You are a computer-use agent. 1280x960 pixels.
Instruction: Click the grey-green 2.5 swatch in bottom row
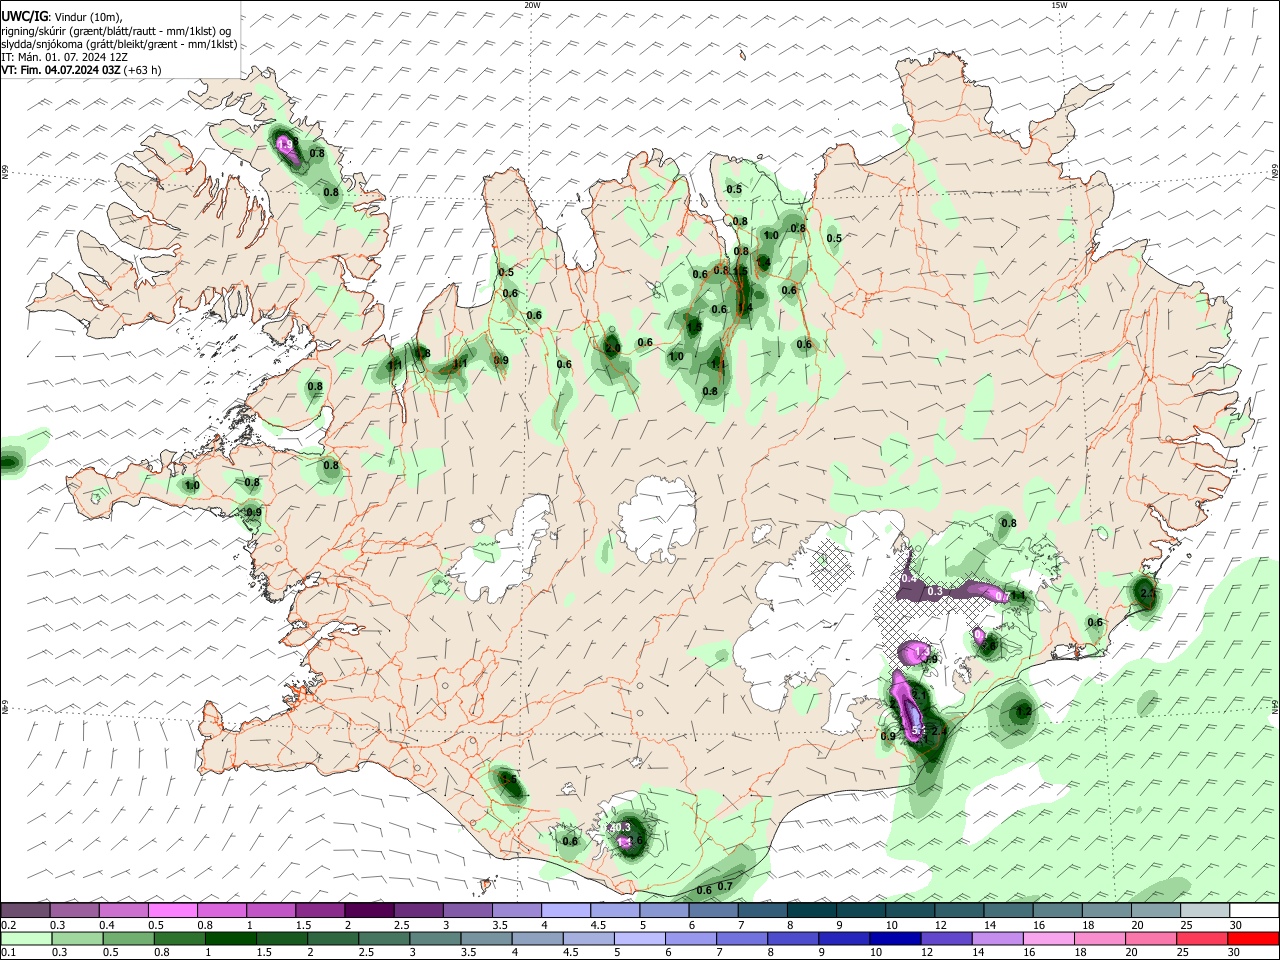[384, 939]
